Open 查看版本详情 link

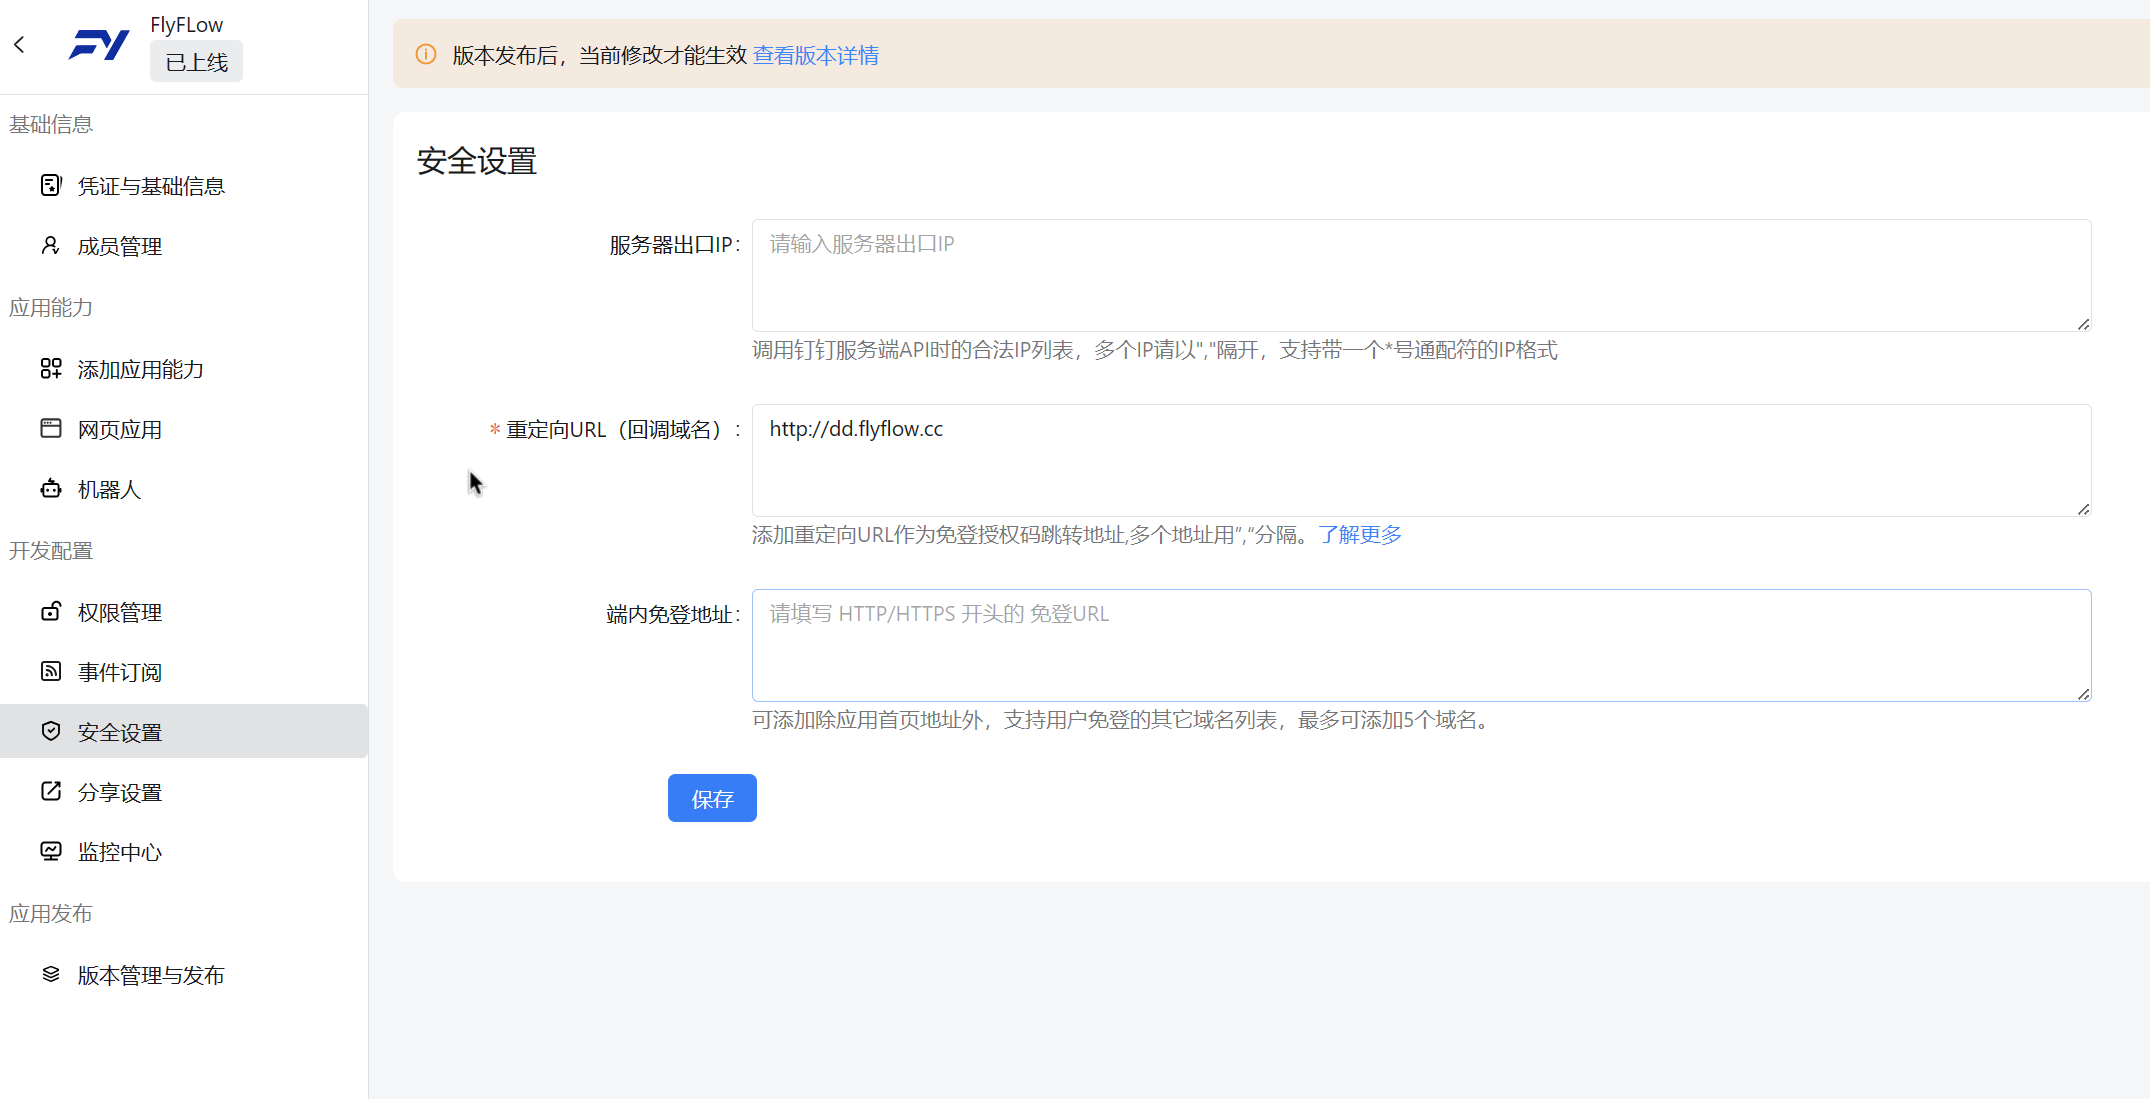click(x=816, y=55)
